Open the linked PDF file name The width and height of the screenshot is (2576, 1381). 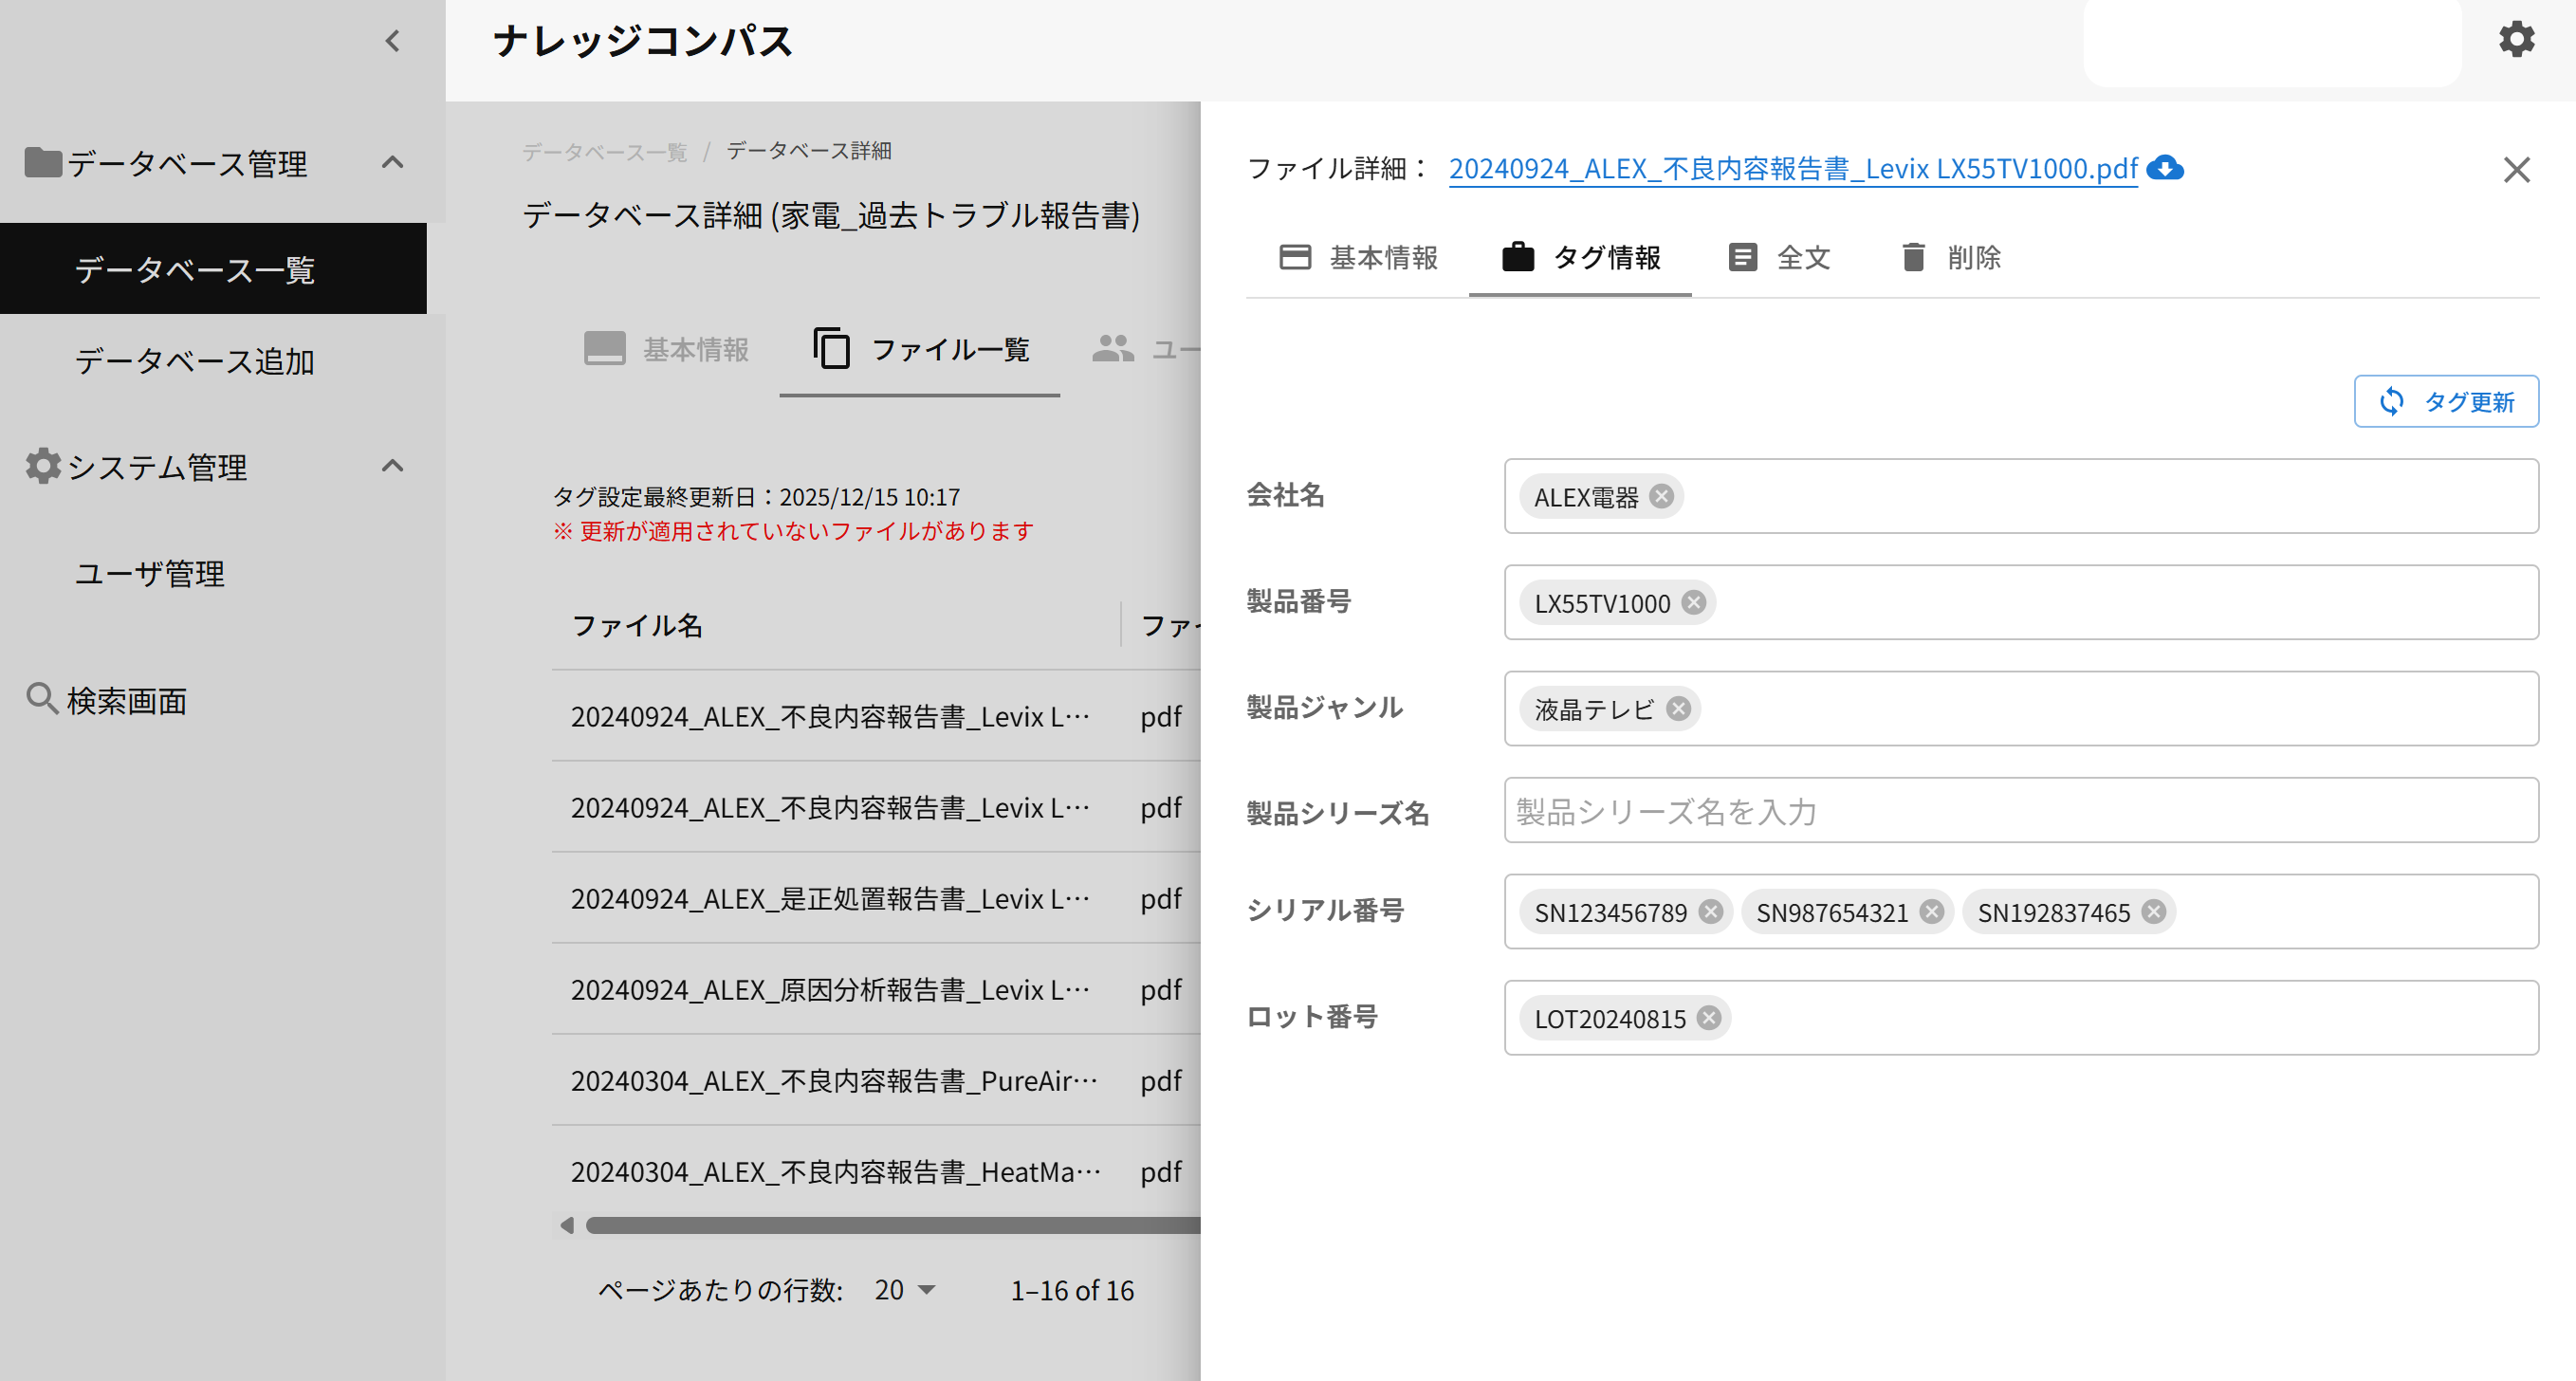coord(1792,168)
